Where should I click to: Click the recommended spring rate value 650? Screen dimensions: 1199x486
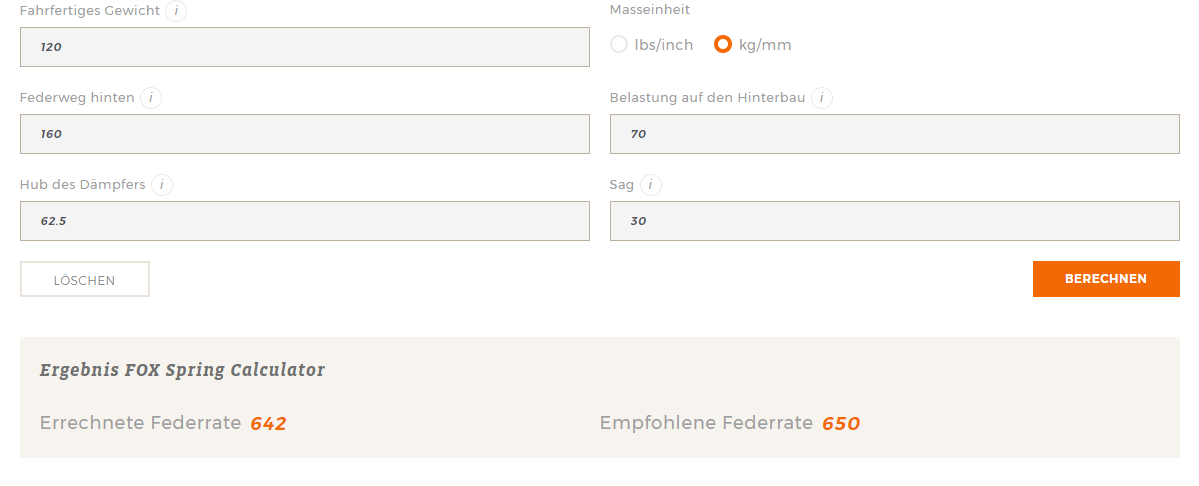[841, 423]
